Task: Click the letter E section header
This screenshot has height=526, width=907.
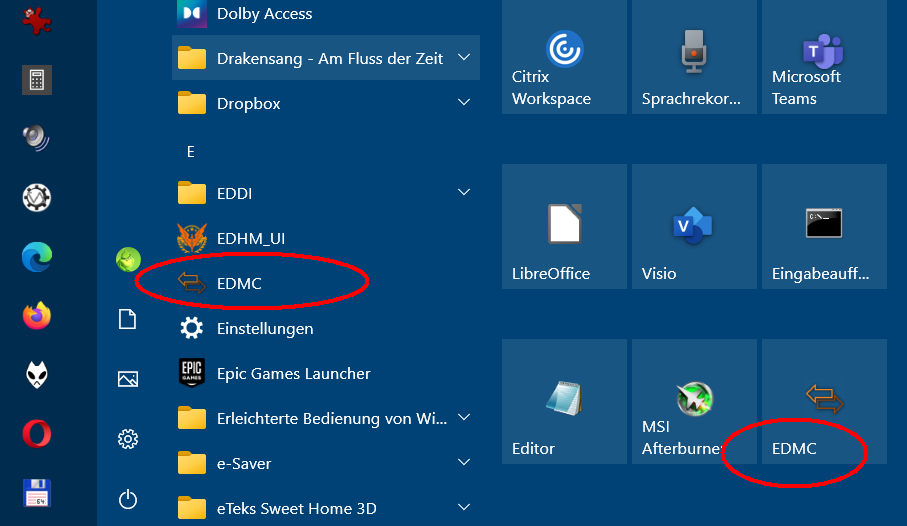Action: (x=191, y=152)
